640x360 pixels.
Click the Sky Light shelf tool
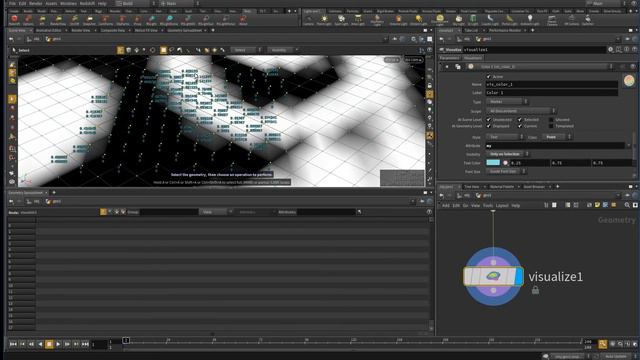pos(458,20)
